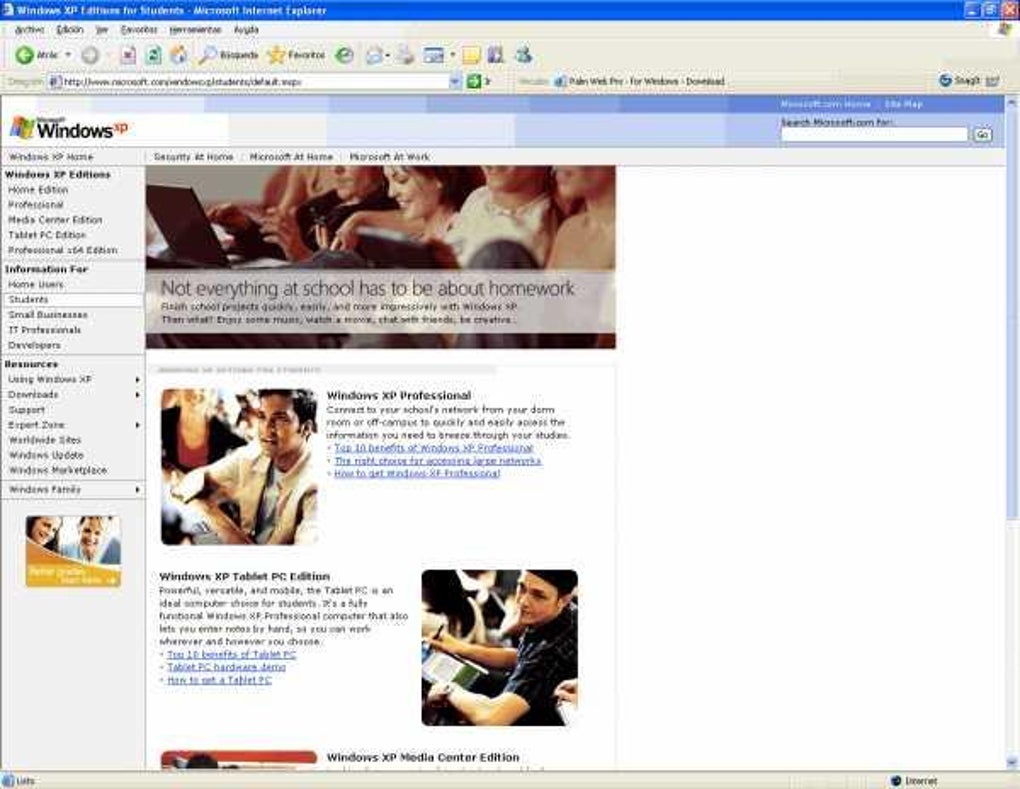This screenshot has width=1020, height=789.
Task: Open How to get Windows XP Professional link
Action: (417, 474)
